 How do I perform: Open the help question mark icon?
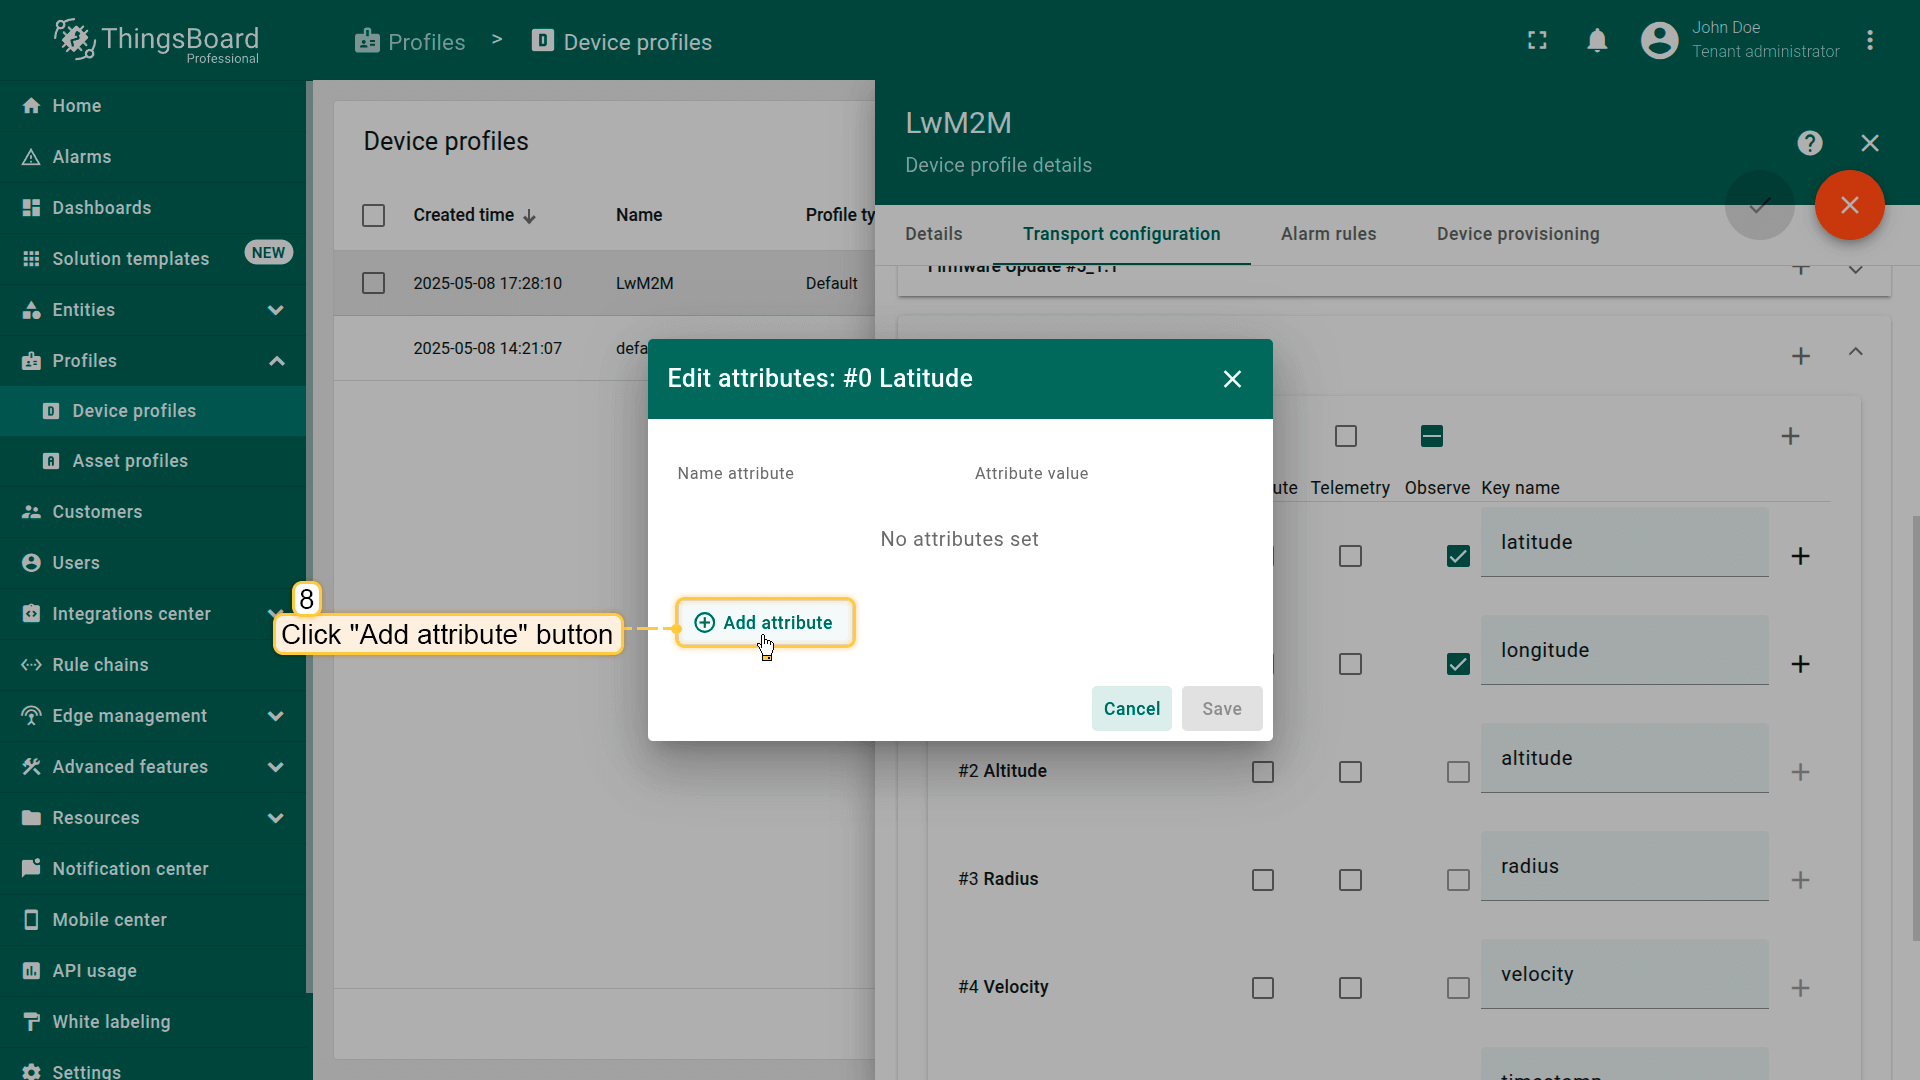(1809, 143)
